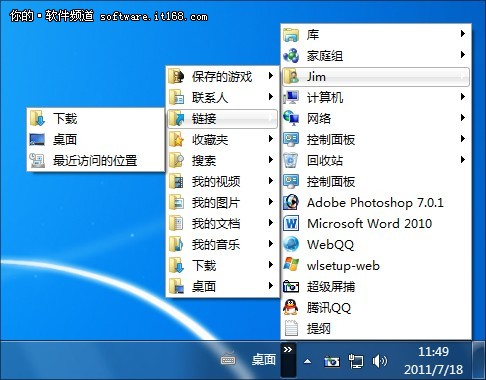Select 我的文档 menu entry

222,224
